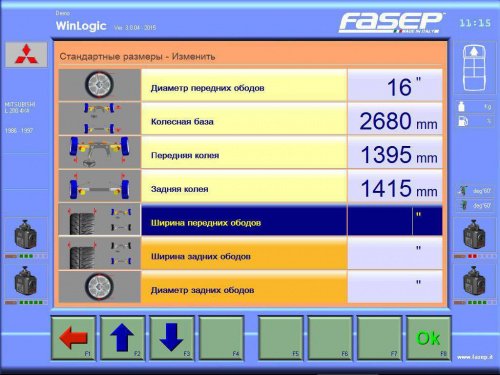Click the empty F5 function button
The width and height of the screenshot is (500, 375).
point(281,338)
